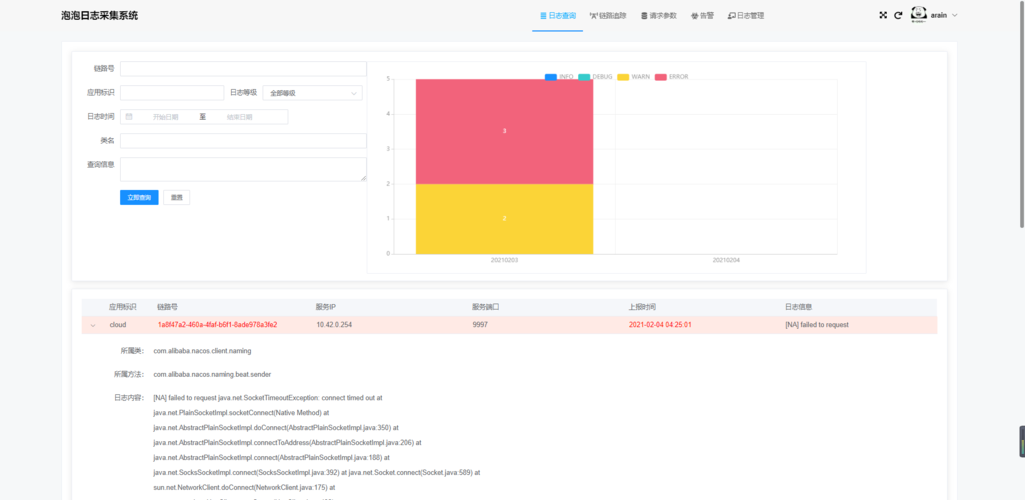Screen dimensions: 1025x500
Task: Switch to the 链路追踪 tab
Action: pos(608,16)
